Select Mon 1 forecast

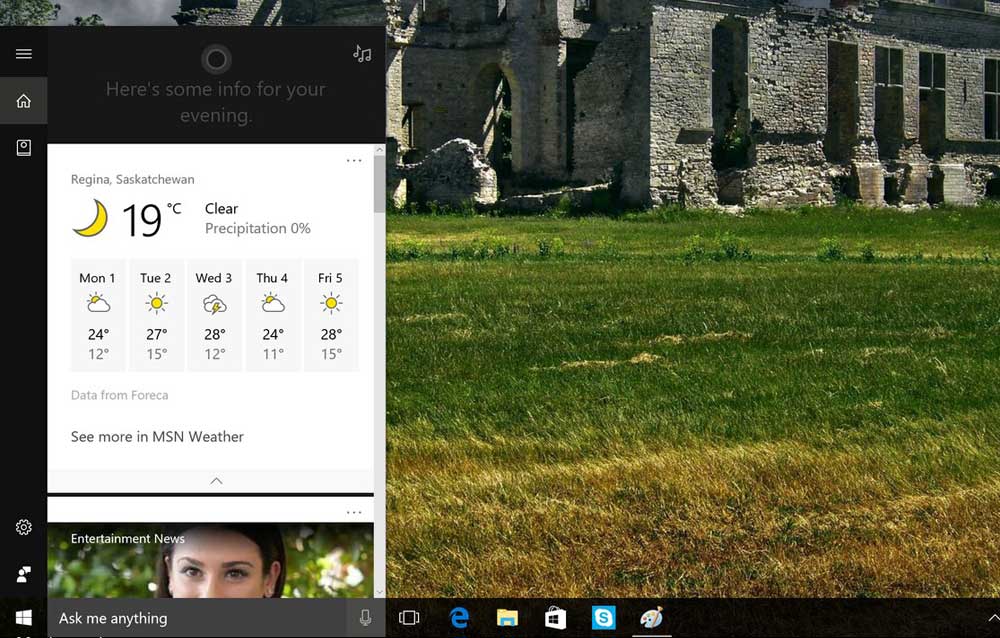pyautogui.click(x=98, y=315)
